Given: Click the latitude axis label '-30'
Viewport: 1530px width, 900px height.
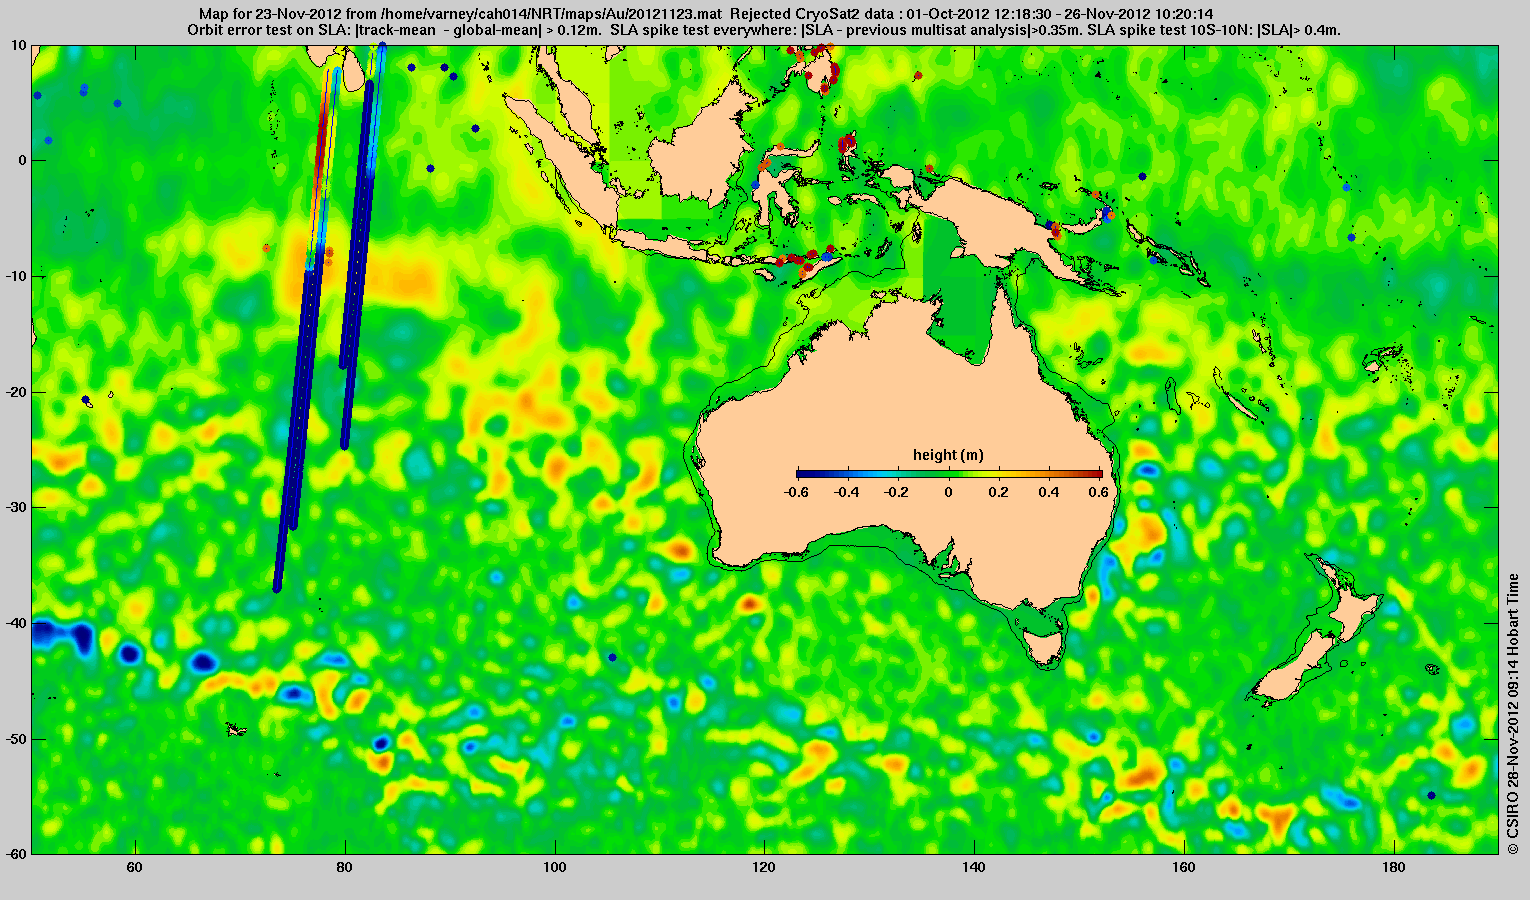Looking at the screenshot, I should pos(17,507).
